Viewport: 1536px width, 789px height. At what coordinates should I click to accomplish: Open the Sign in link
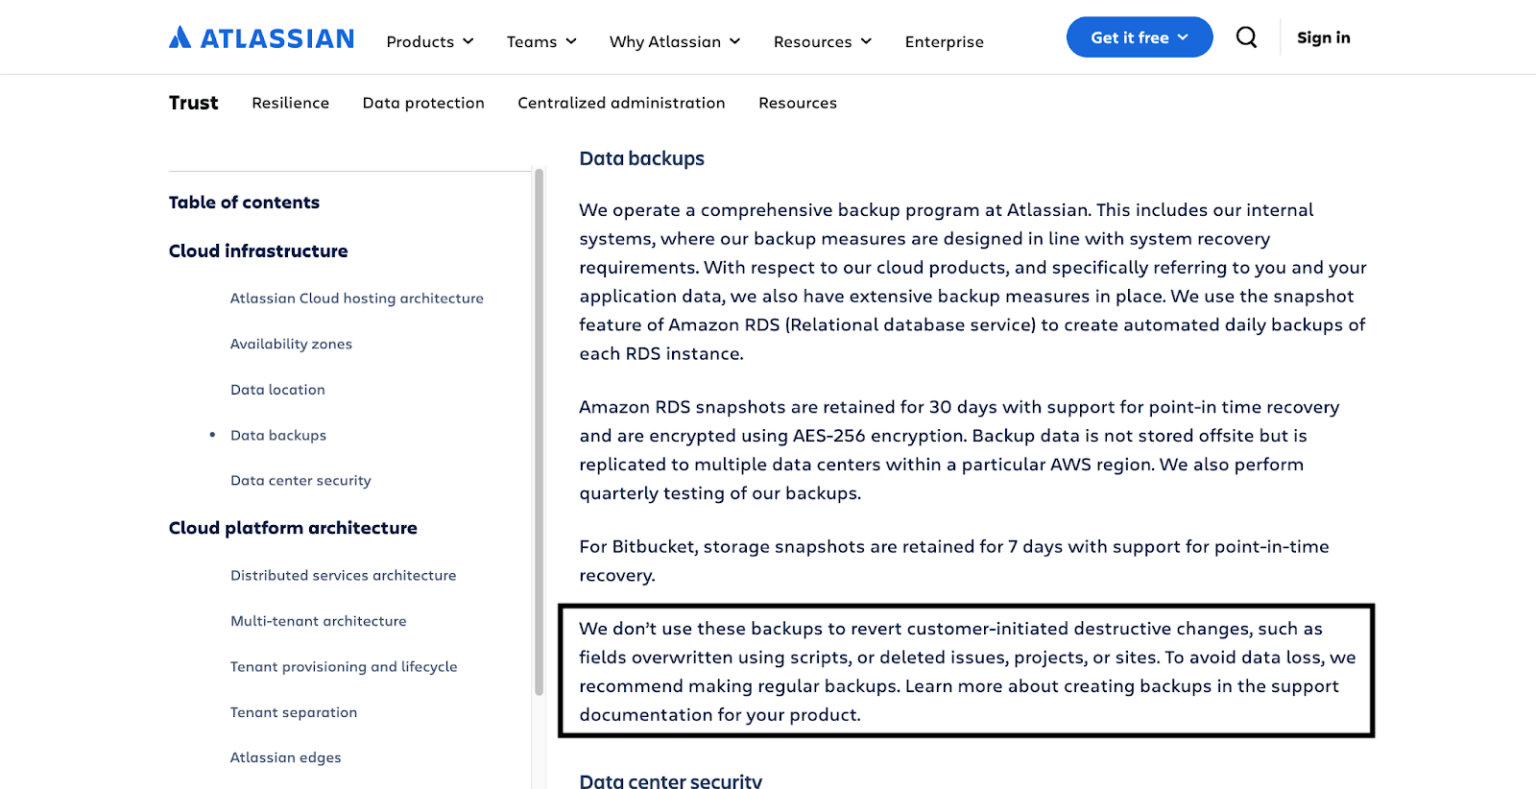point(1322,37)
